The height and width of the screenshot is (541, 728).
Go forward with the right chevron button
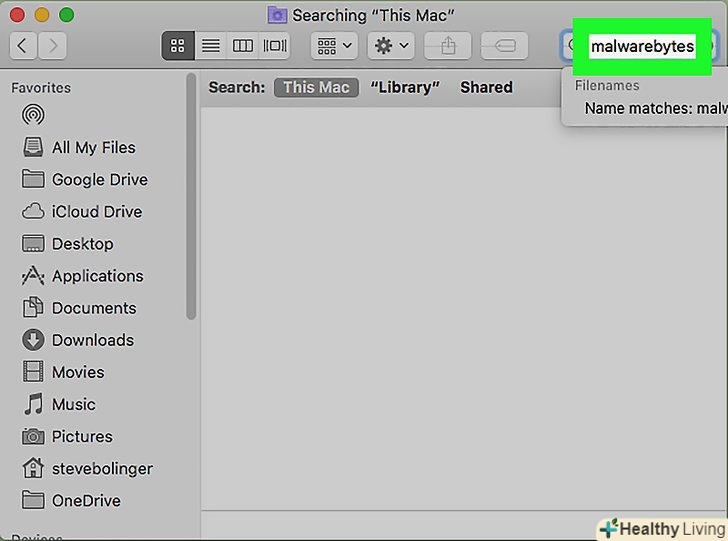[52, 46]
